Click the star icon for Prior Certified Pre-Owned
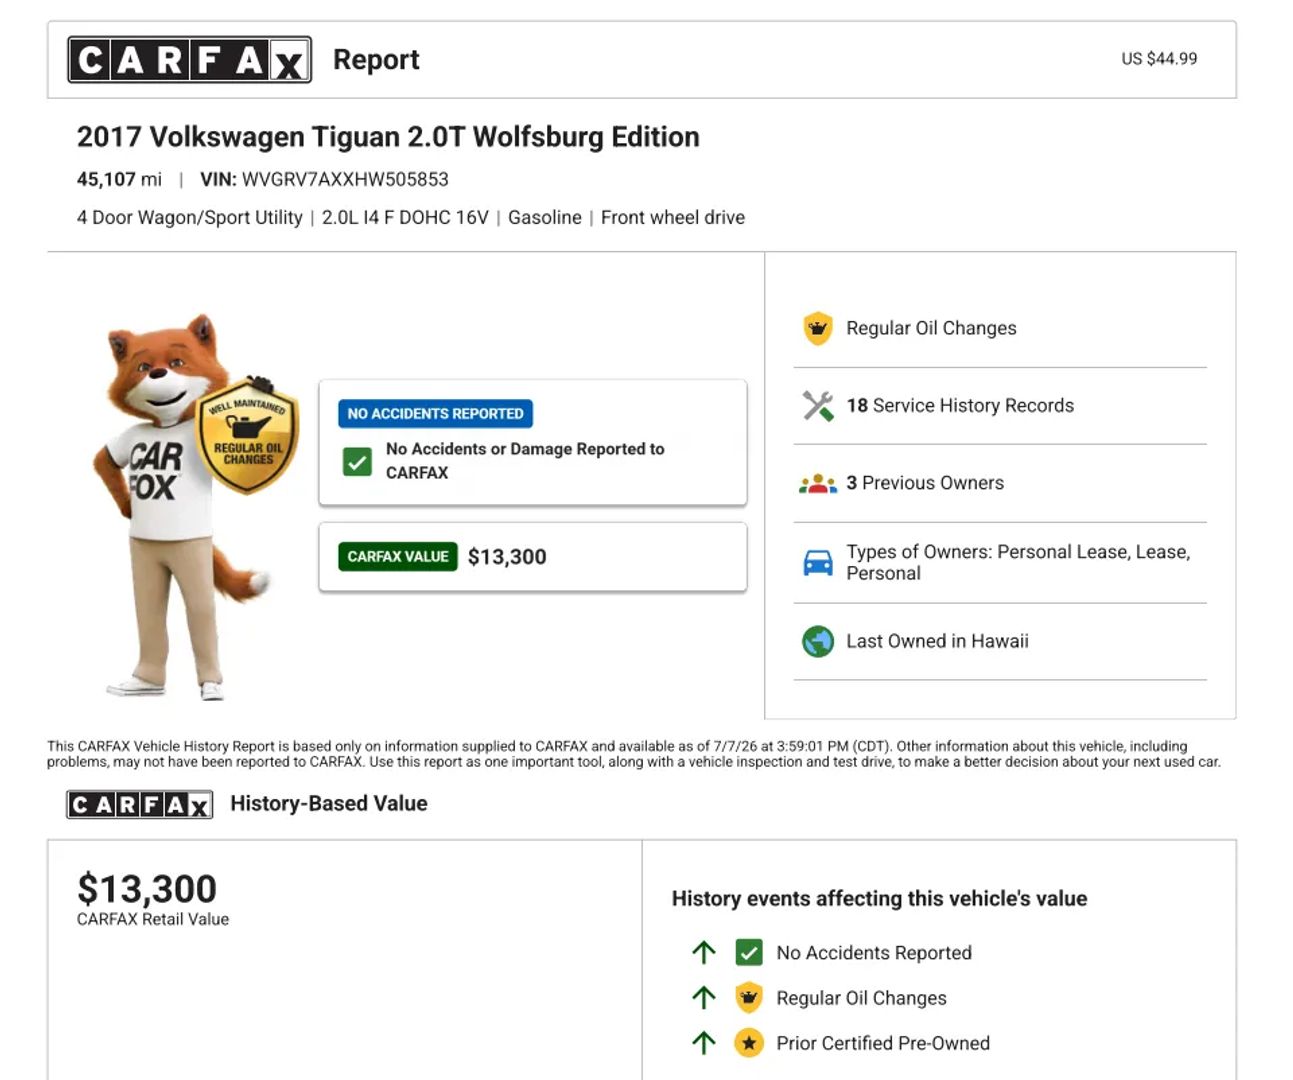This screenshot has height=1080, width=1293. [x=749, y=1043]
